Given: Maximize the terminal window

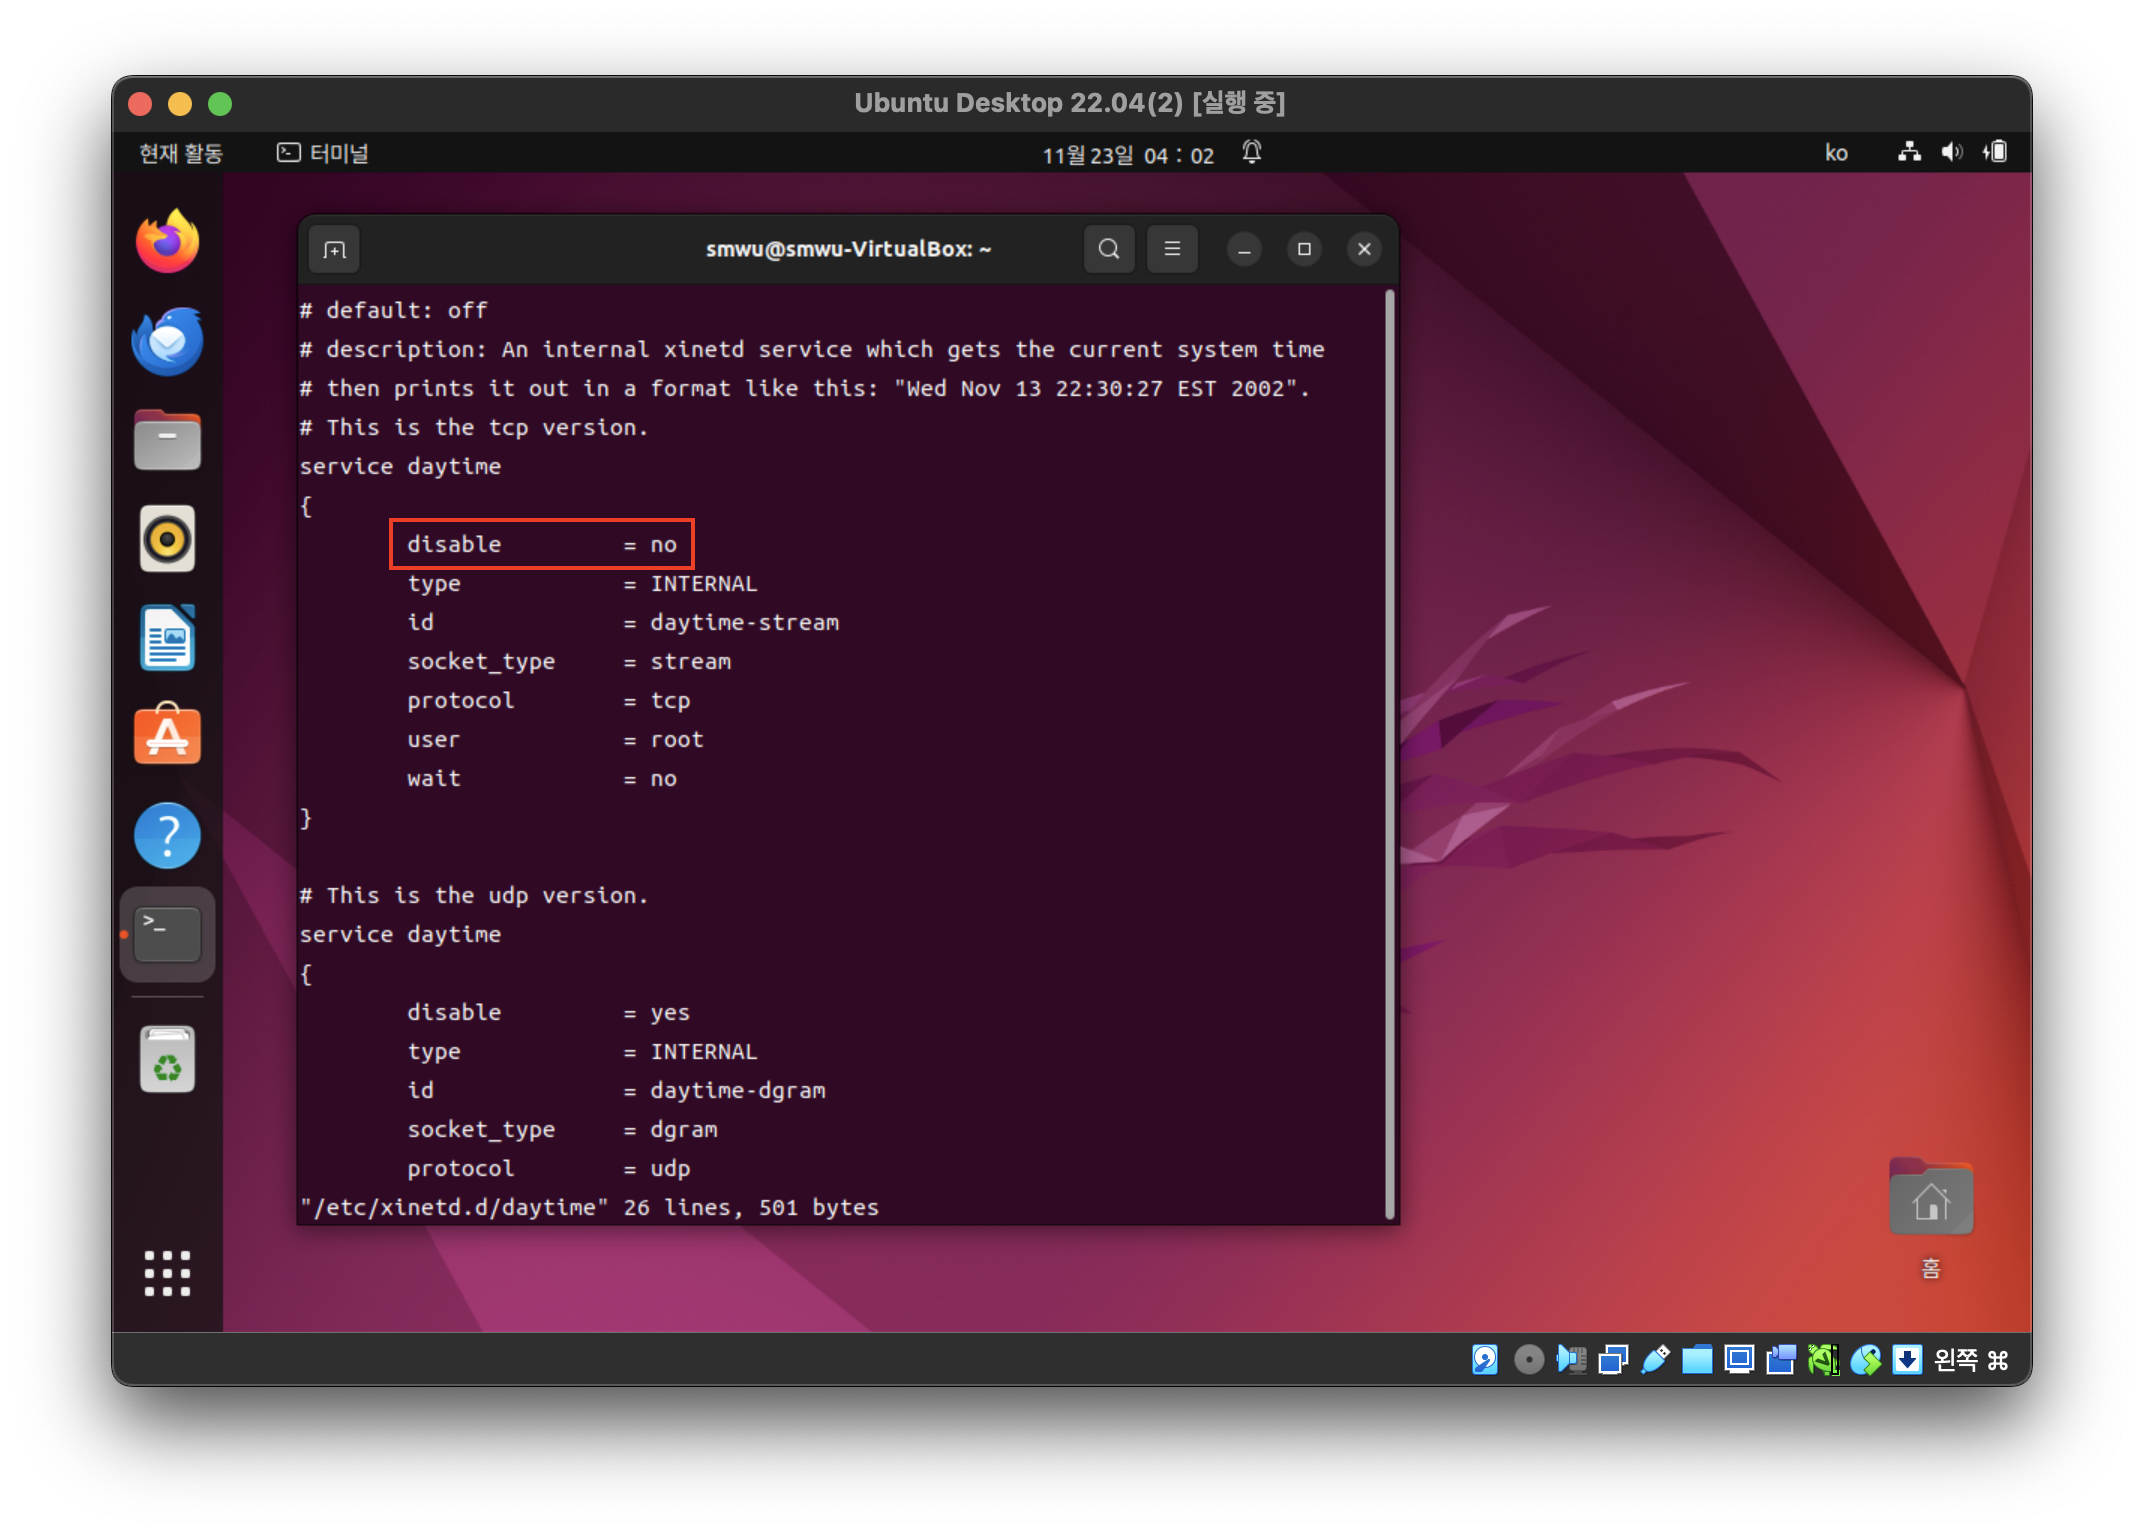Looking at the screenshot, I should (x=1304, y=249).
